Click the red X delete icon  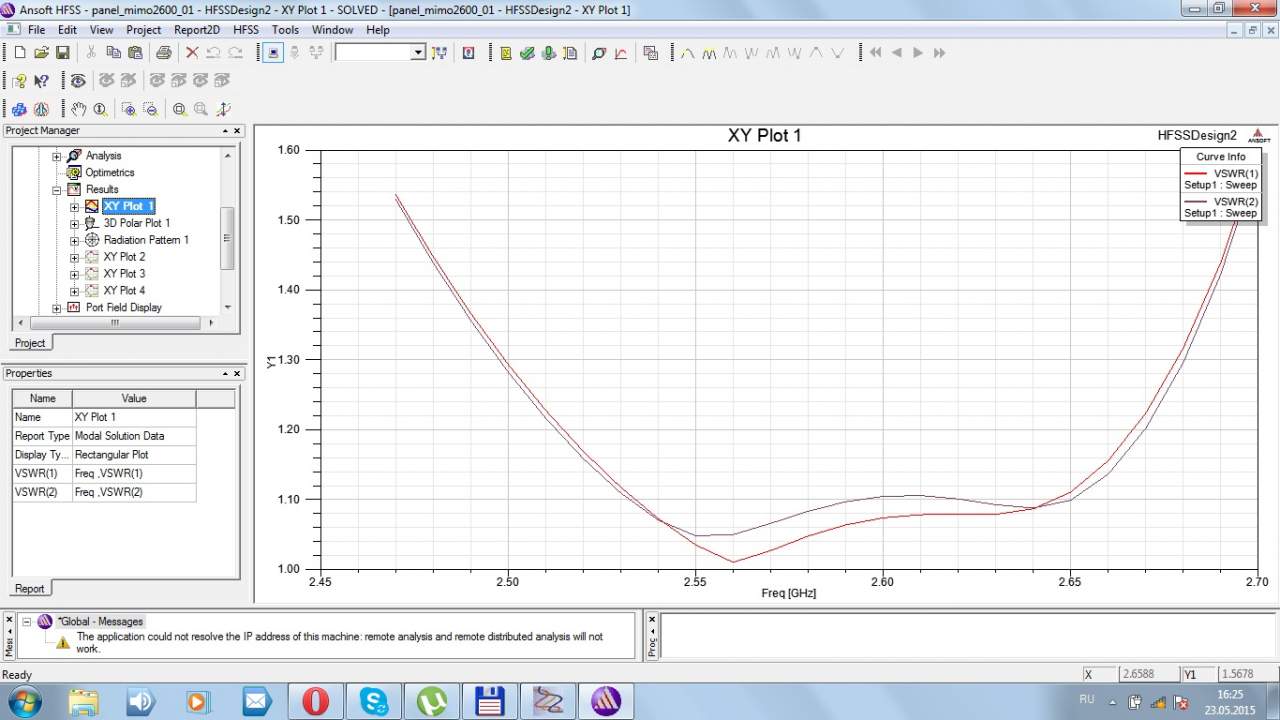coord(192,53)
